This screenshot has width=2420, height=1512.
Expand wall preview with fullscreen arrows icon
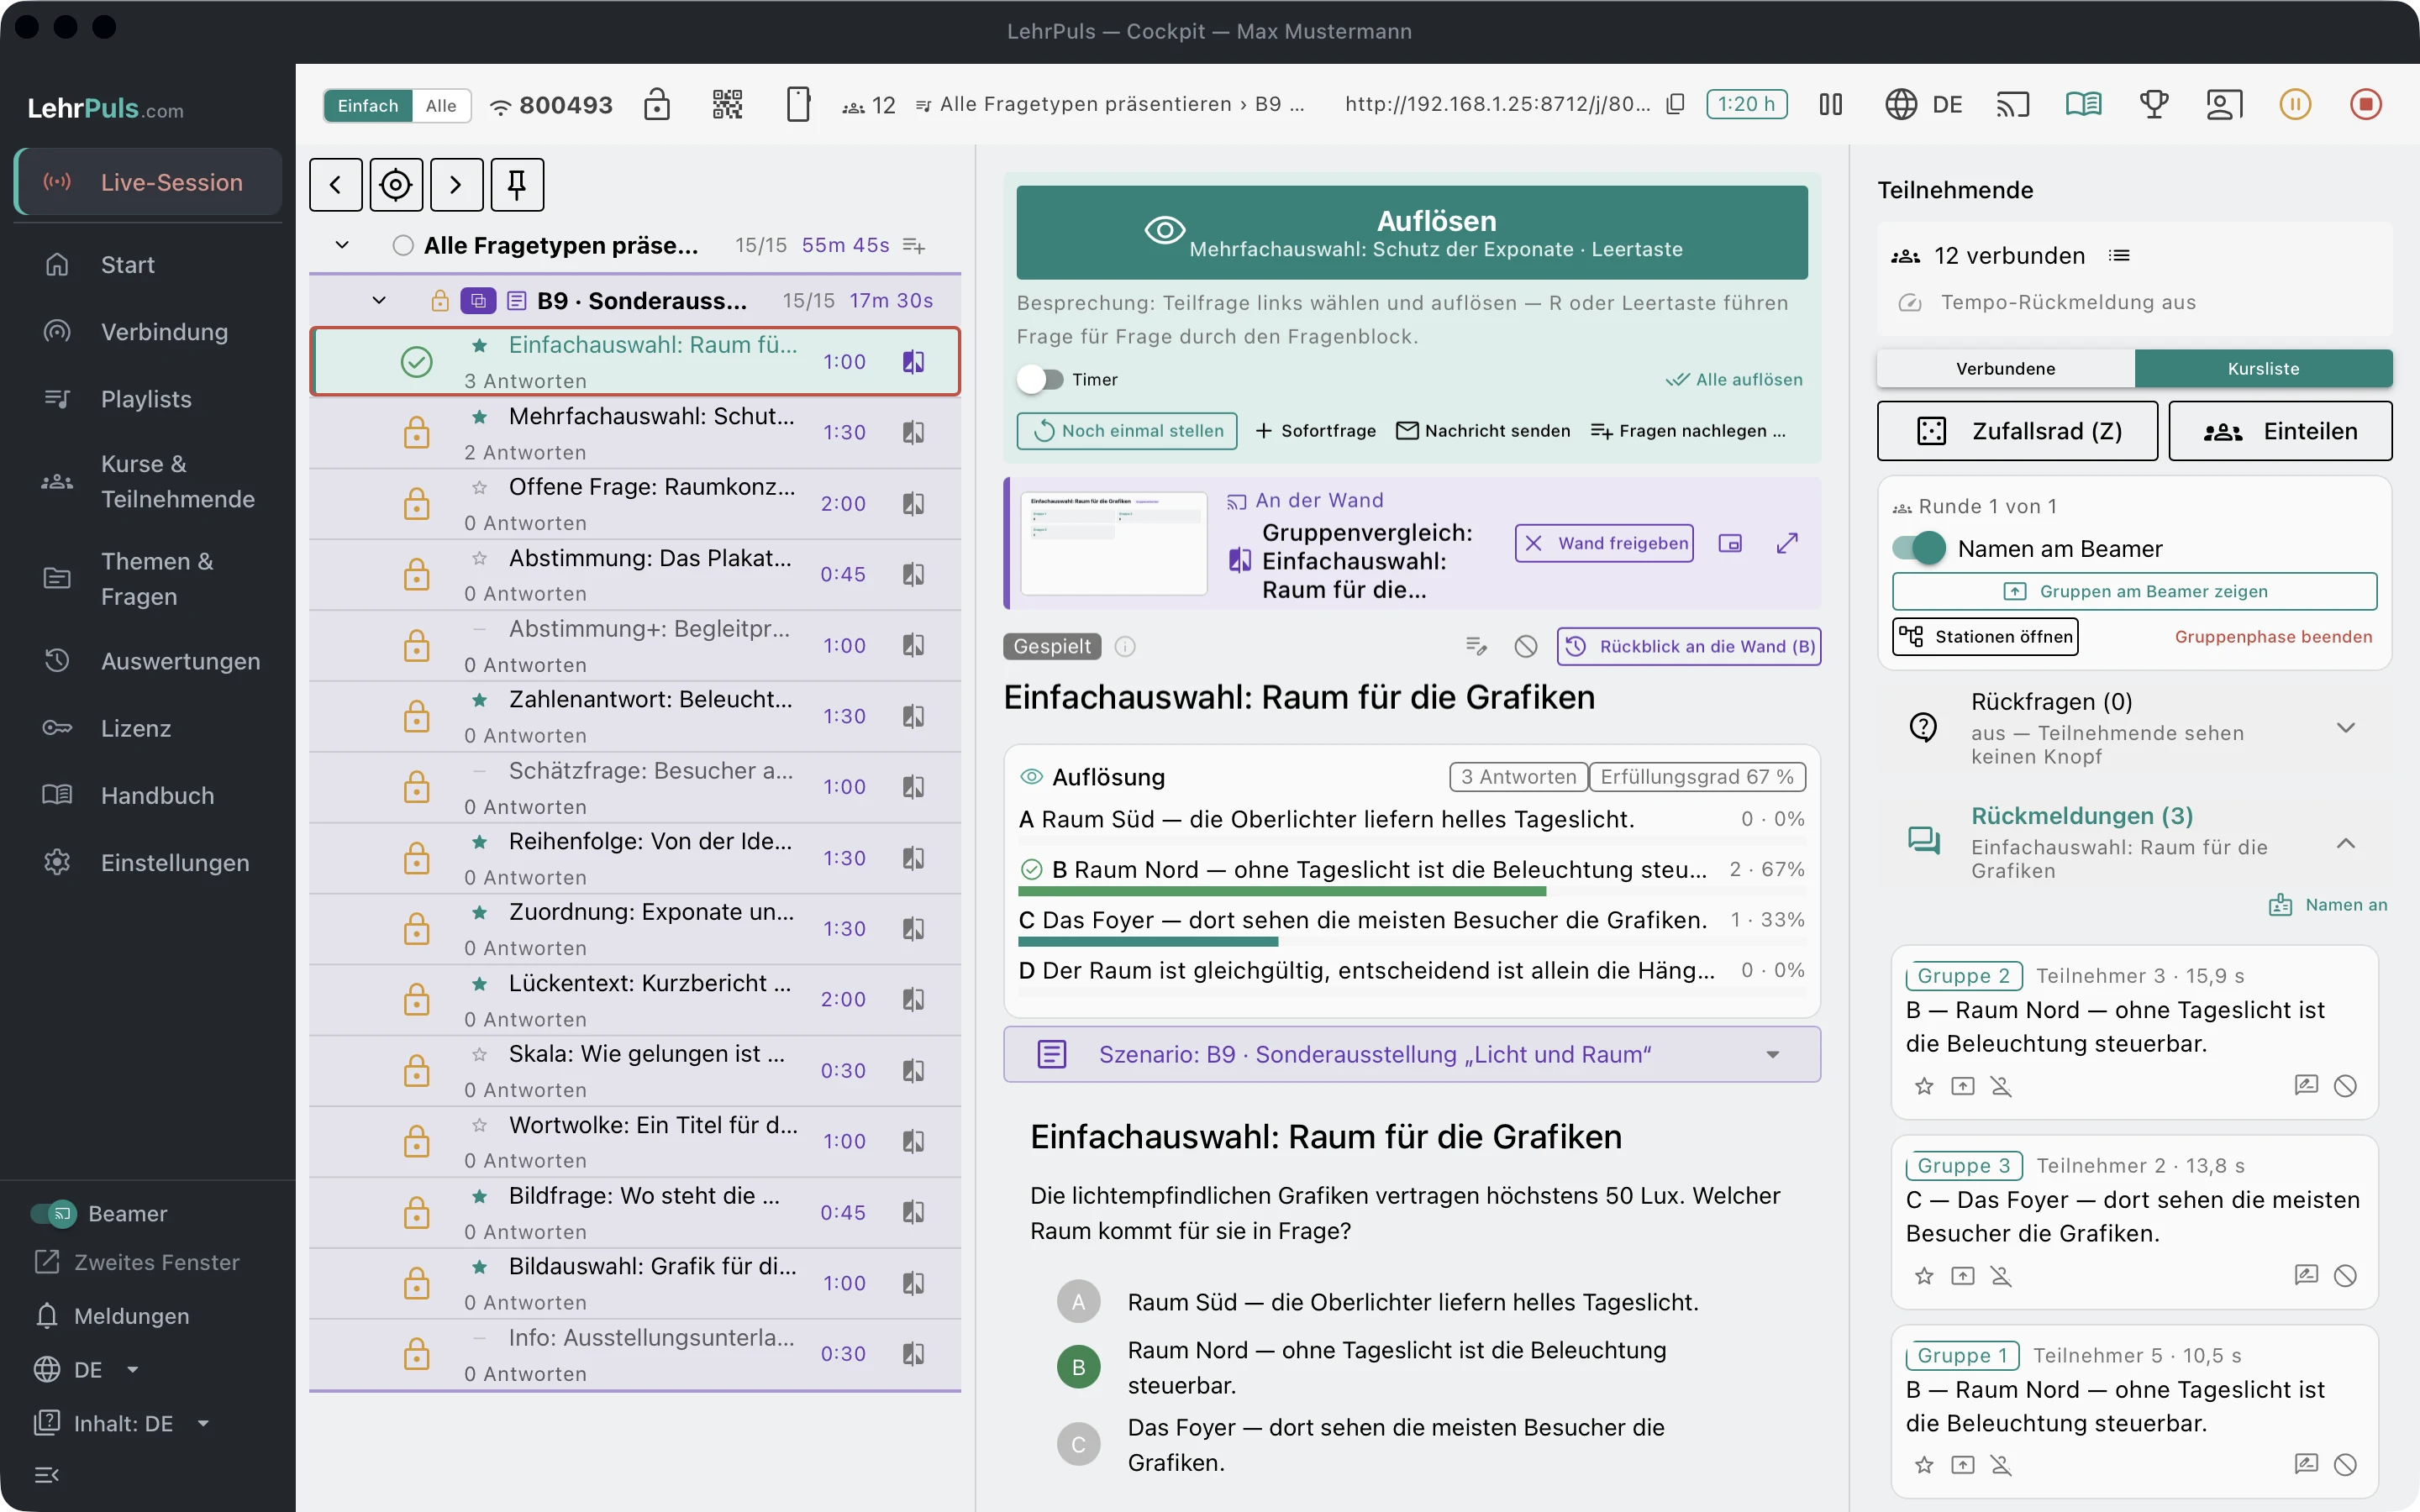(1787, 543)
